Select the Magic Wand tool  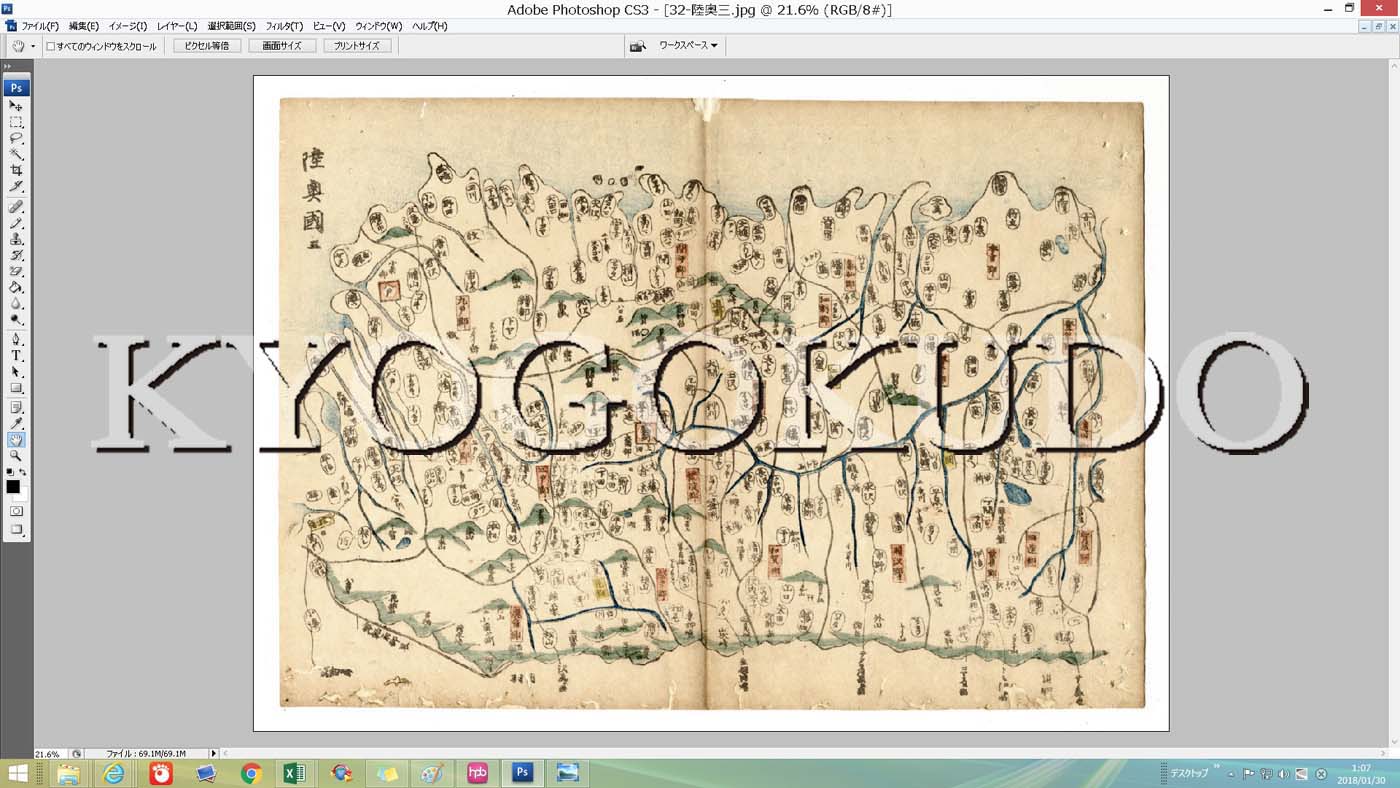click(x=16, y=154)
